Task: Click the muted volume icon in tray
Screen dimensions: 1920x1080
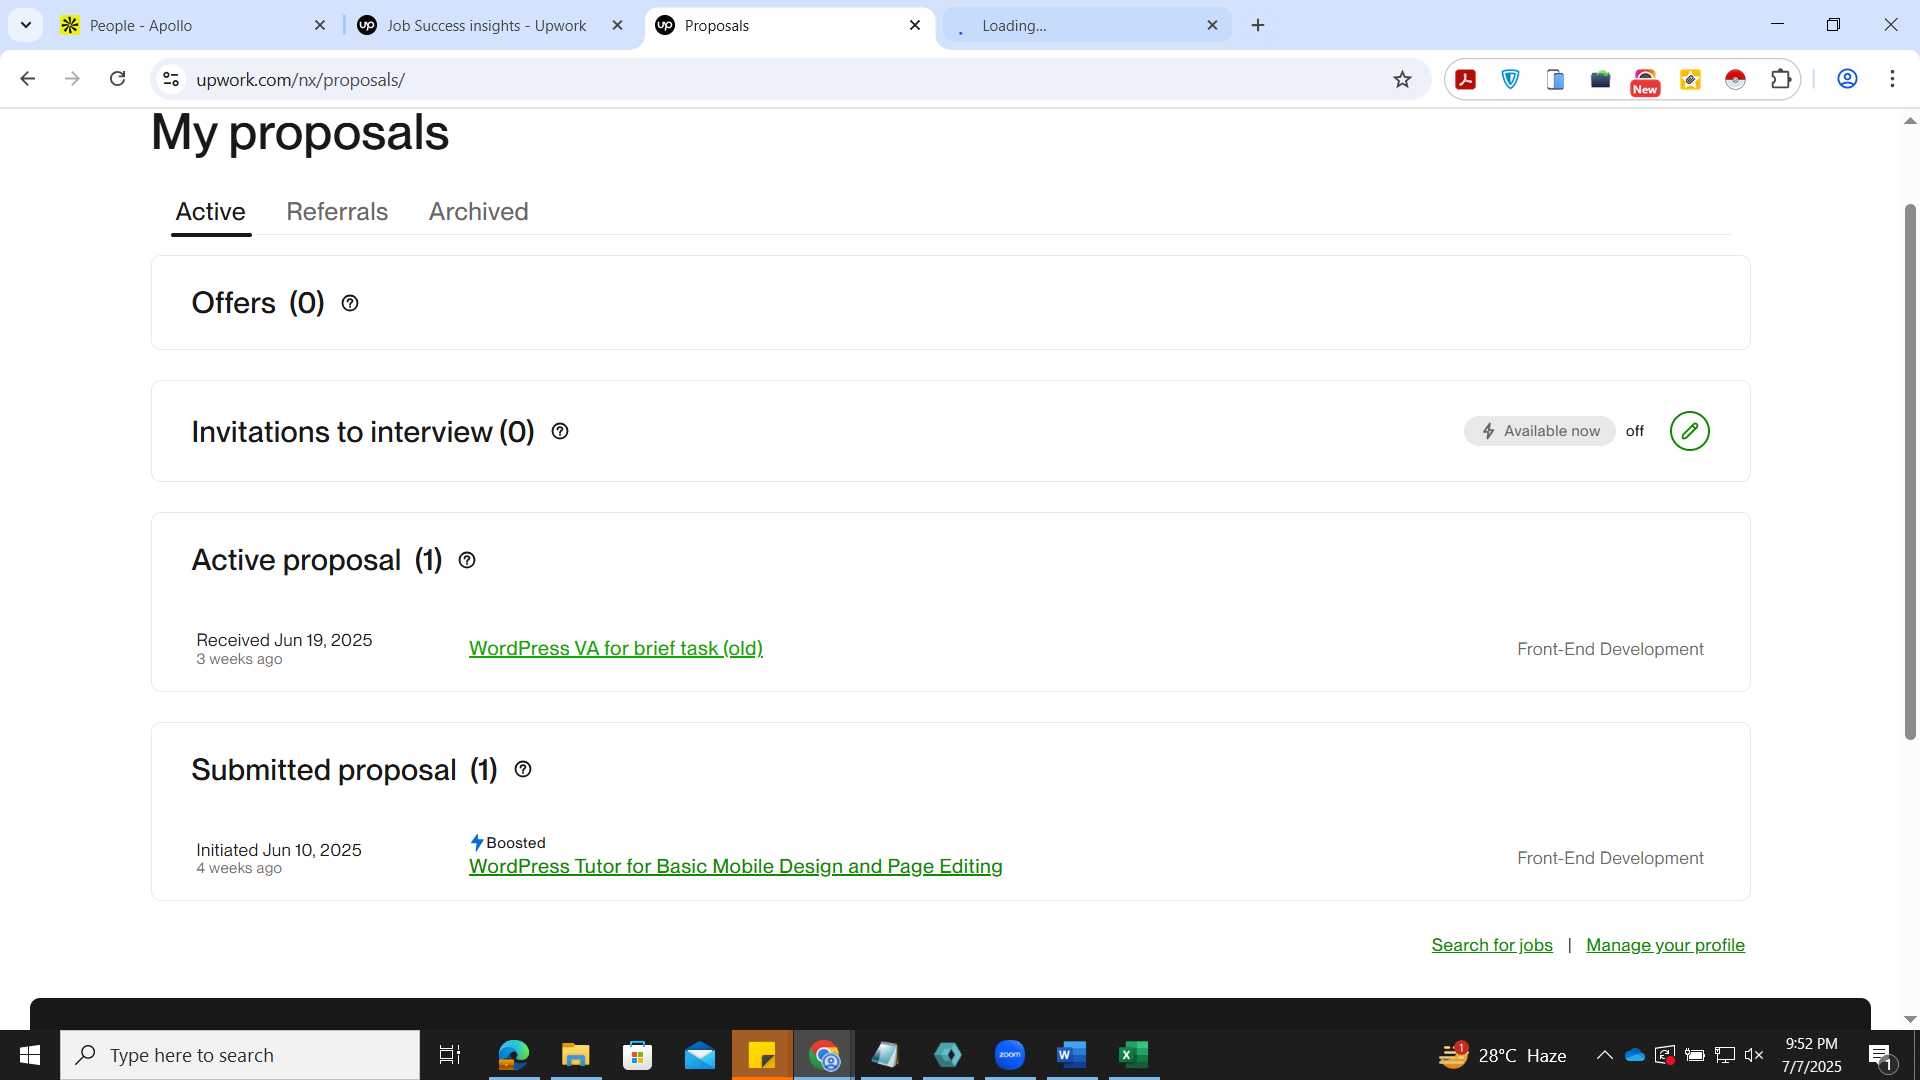Action: [x=1754, y=1055]
